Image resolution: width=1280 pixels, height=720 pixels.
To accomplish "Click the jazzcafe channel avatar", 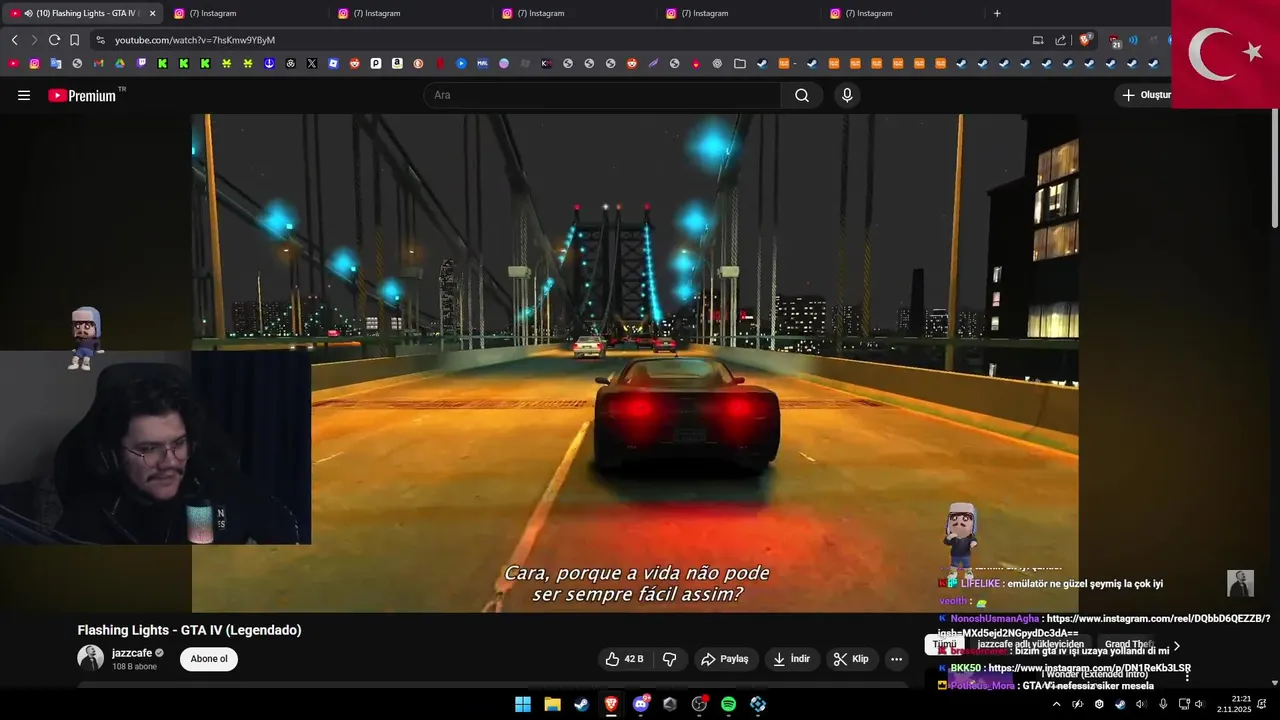I will pyautogui.click(x=90, y=658).
